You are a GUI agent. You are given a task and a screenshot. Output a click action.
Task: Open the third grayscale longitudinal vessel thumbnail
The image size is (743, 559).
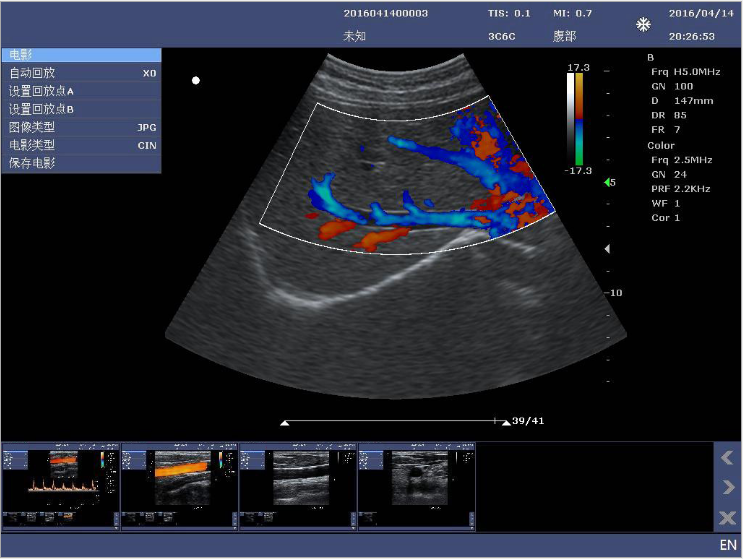(x=298, y=487)
